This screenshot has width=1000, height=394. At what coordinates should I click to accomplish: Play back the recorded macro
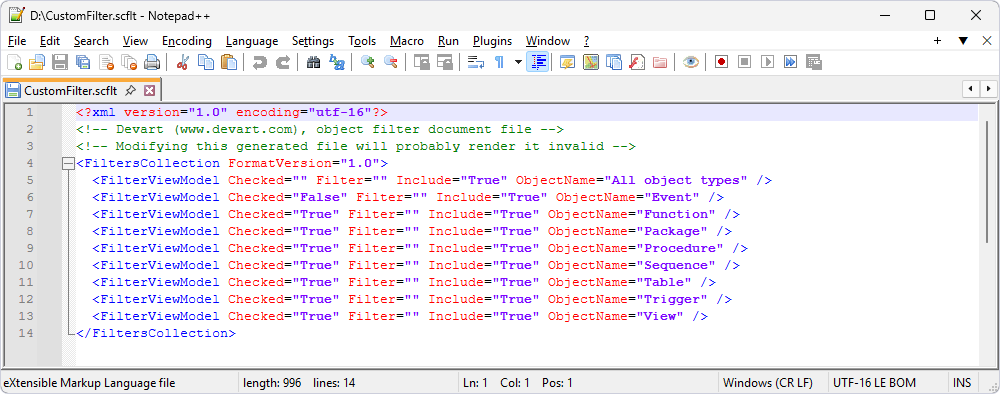coord(767,62)
